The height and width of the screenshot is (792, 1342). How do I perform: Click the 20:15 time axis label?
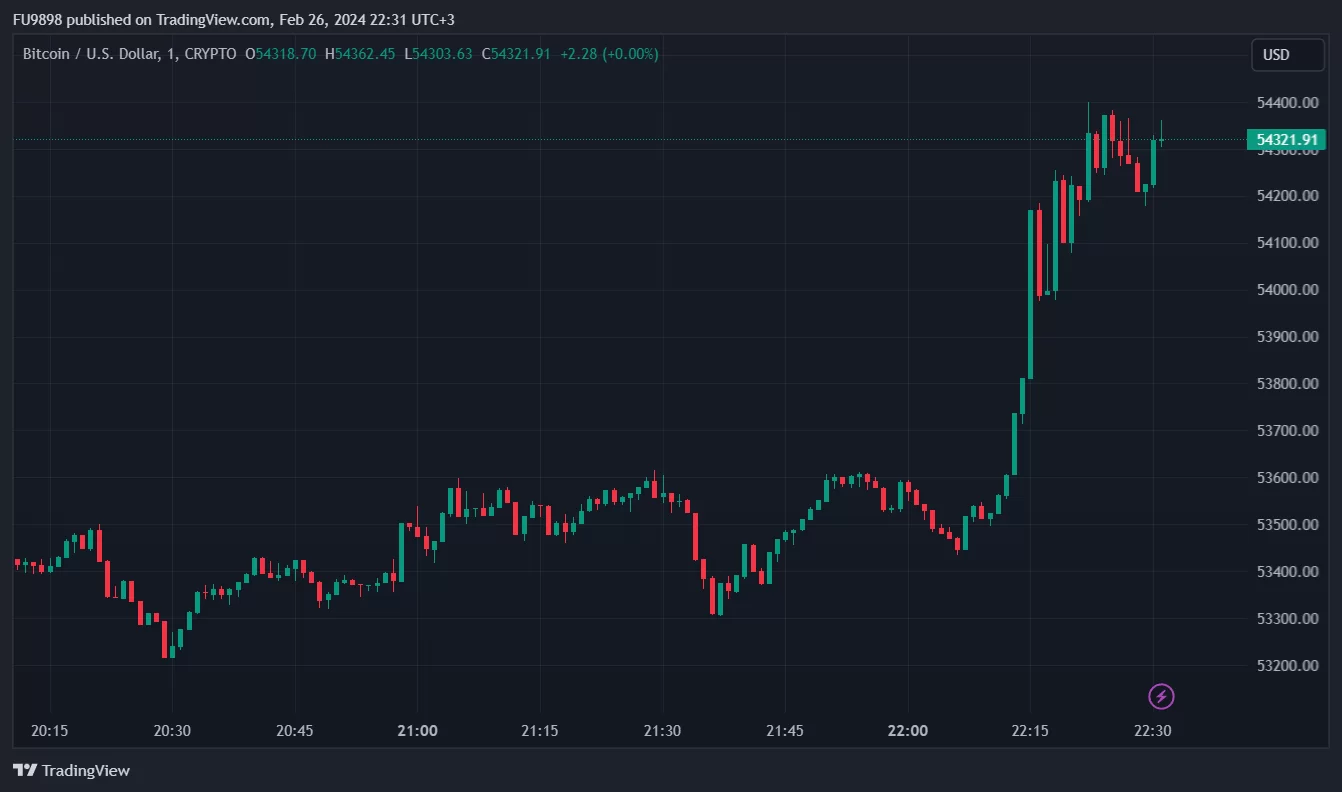pos(49,731)
